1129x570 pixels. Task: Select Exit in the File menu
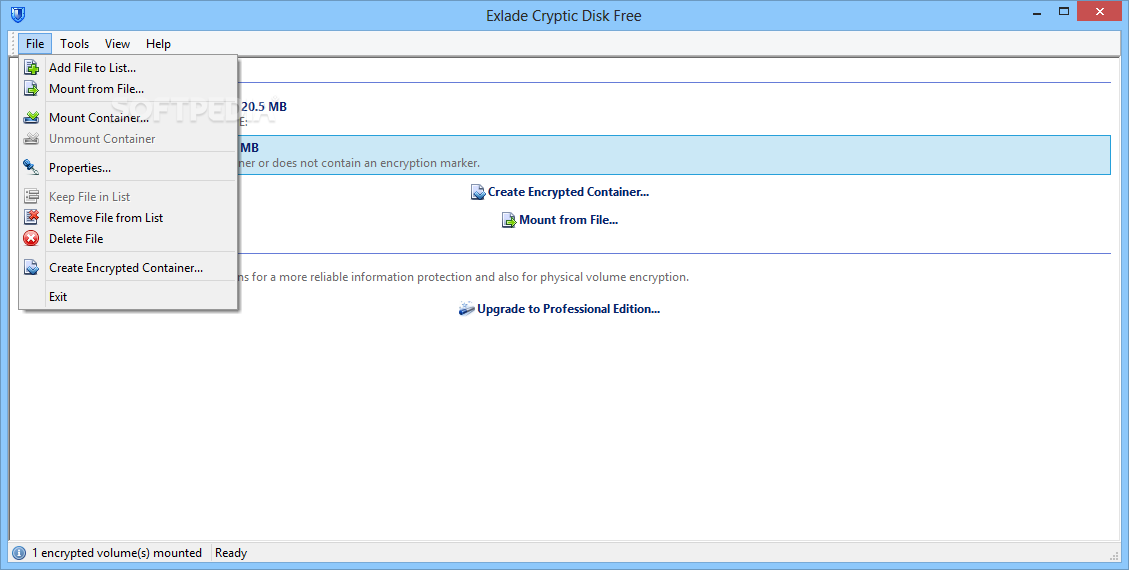[129, 297]
